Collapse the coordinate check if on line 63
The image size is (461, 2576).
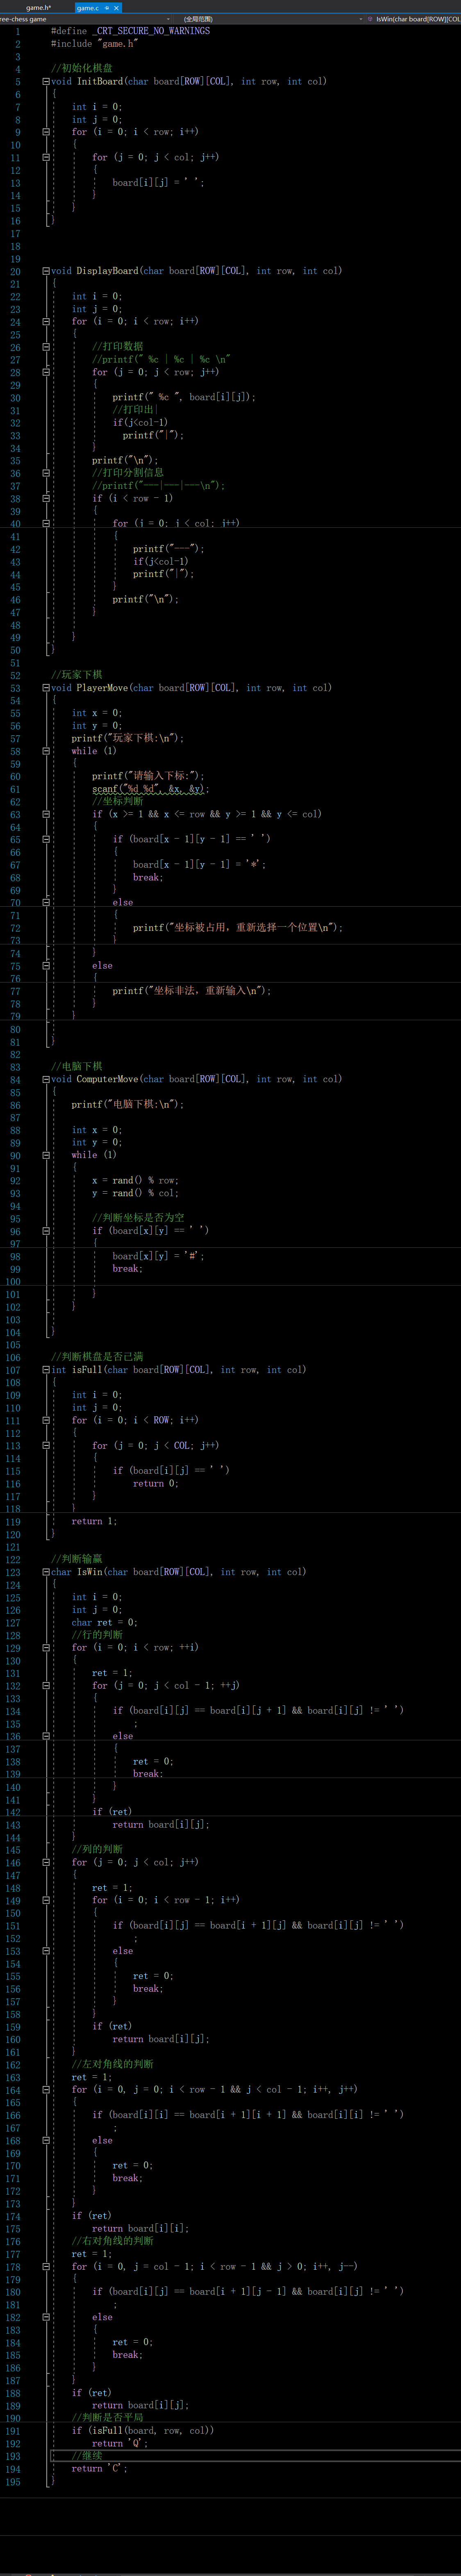[x=46, y=814]
